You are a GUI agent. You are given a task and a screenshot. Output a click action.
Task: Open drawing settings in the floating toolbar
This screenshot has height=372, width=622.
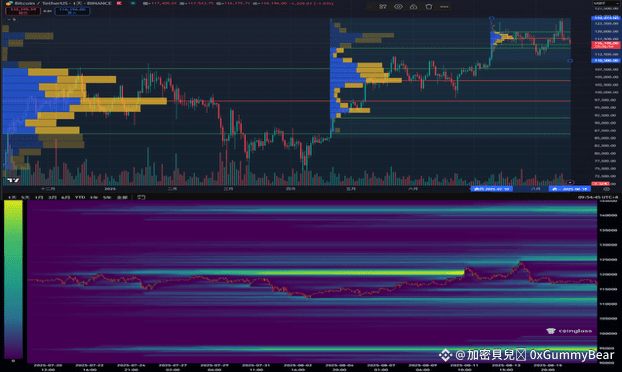[383, 7]
